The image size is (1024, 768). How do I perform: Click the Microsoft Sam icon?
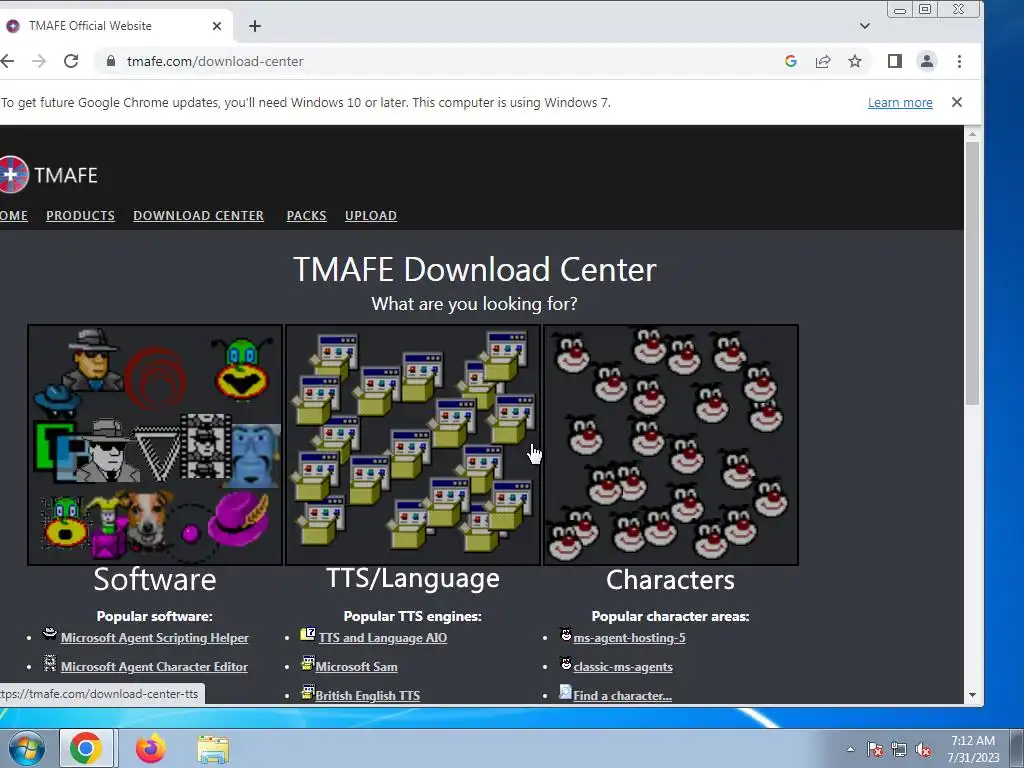tap(308, 664)
